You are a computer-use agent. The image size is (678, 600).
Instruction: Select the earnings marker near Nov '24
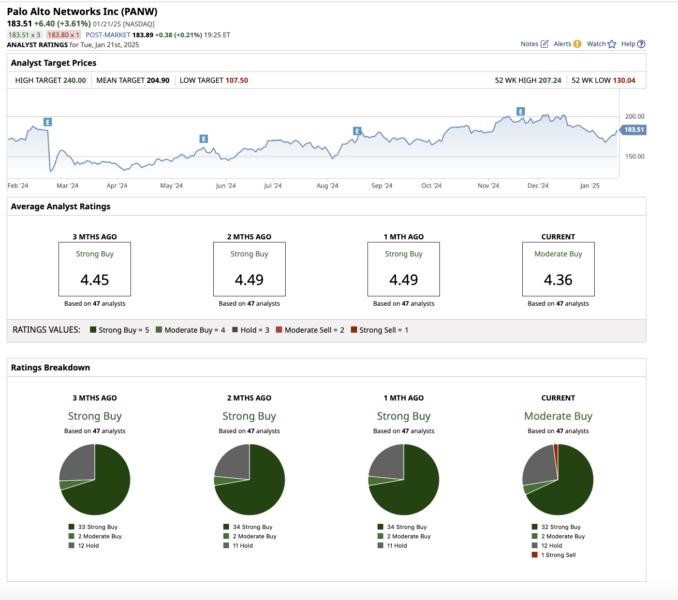coord(520,111)
